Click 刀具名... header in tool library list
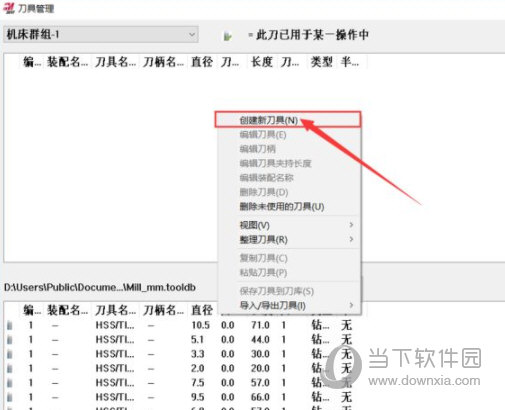Image resolution: width=505 pixels, height=410 pixels. [x=115, y=310]
